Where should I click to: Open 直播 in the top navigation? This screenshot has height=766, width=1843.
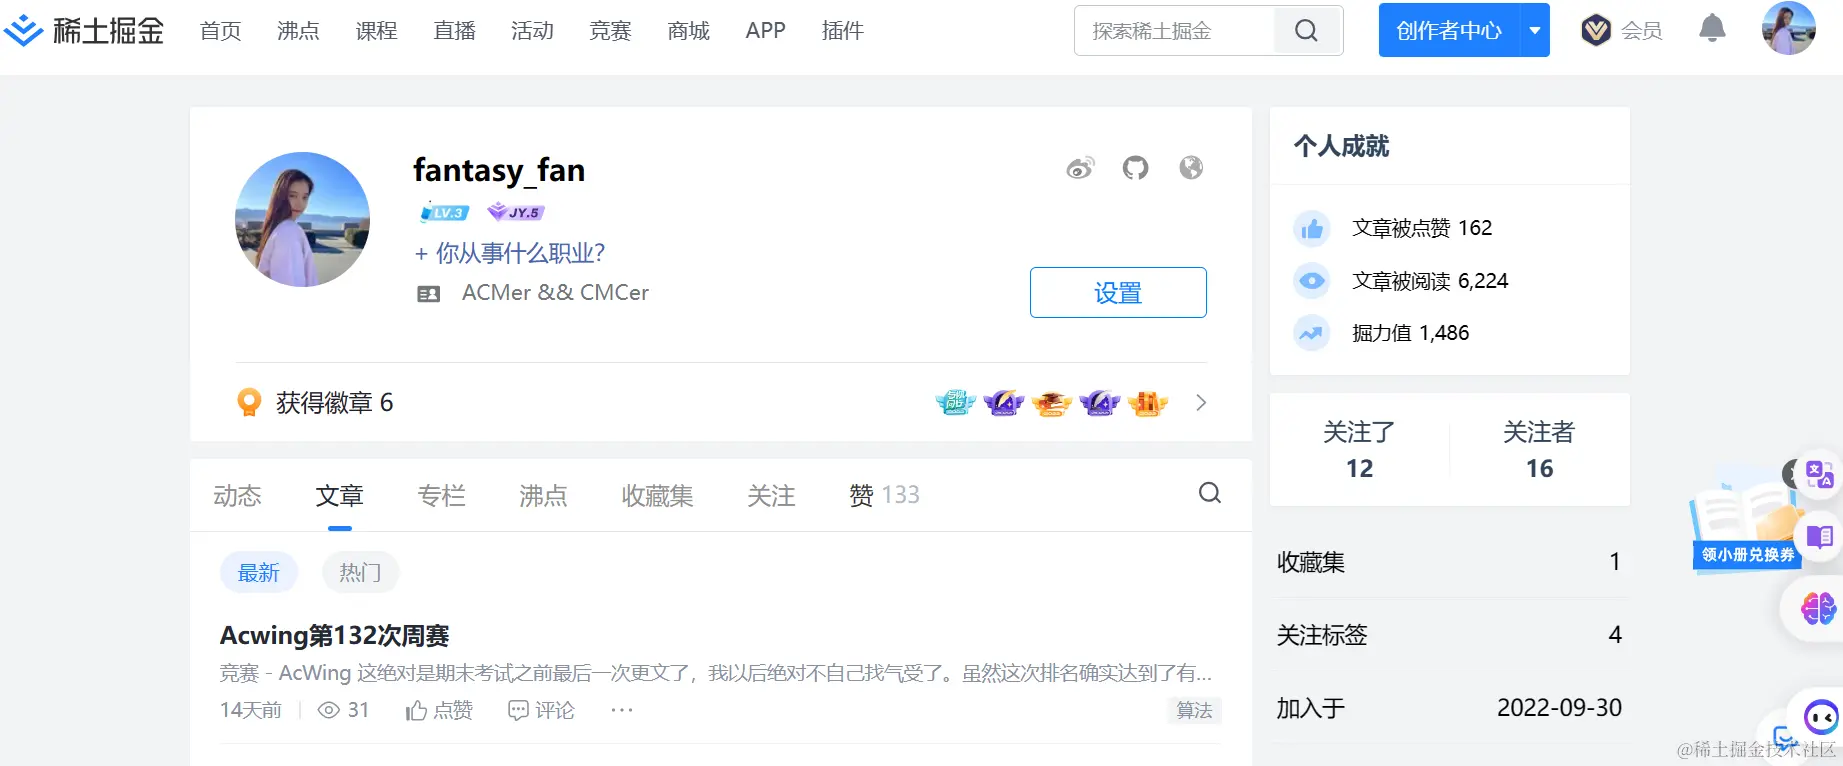pyautogui.click(x=454, y=31)
